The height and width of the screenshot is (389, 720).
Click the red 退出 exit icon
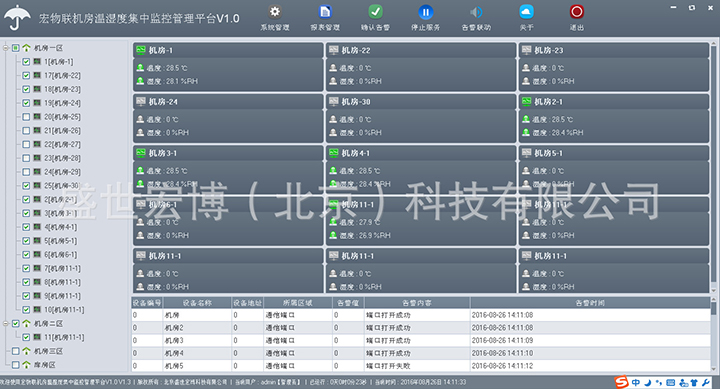pyautogui.click(x=577, y=12)
